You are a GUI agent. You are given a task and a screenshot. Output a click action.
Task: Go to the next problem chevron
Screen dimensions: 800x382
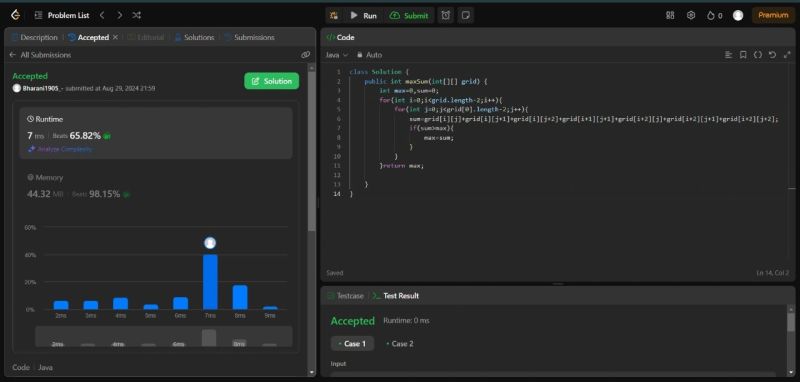coord(119,15)
